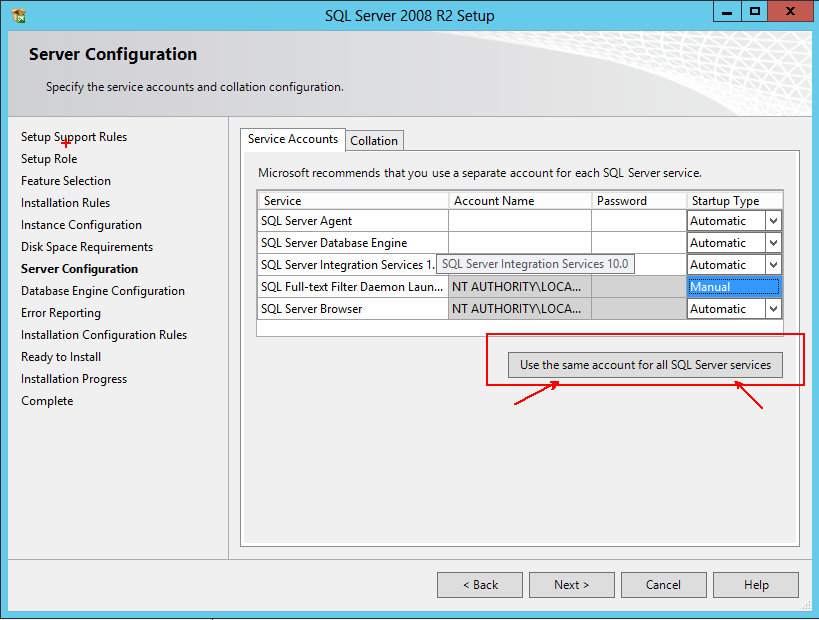Close the SQL Server Setup window
This screenshot has width=819, height=620.
pos(790,11)
